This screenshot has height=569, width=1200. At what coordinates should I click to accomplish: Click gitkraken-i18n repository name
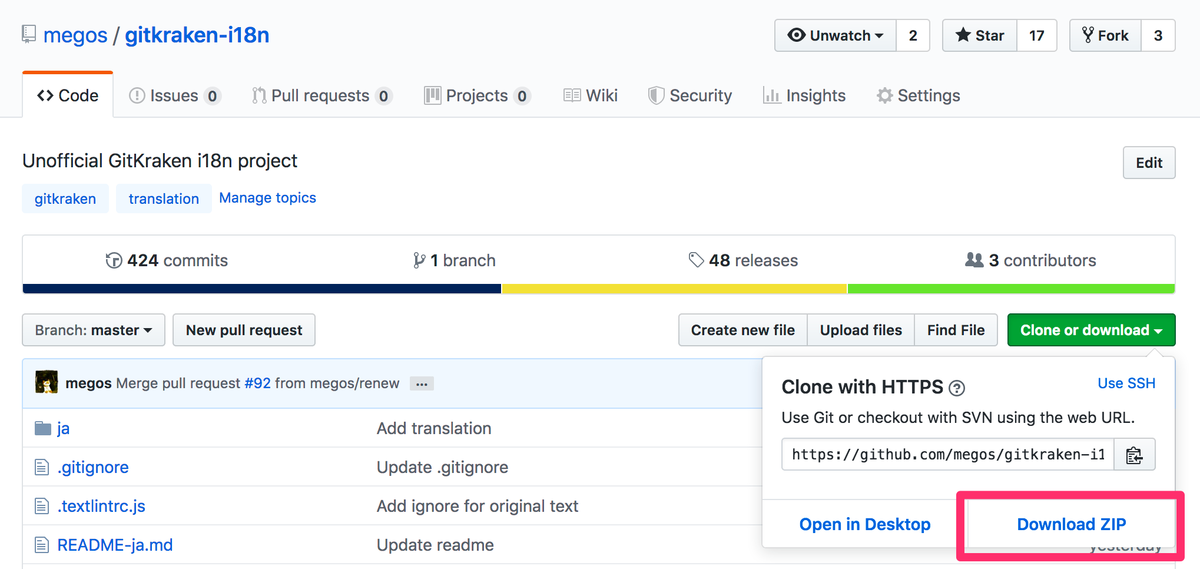(x=197, y=36)
